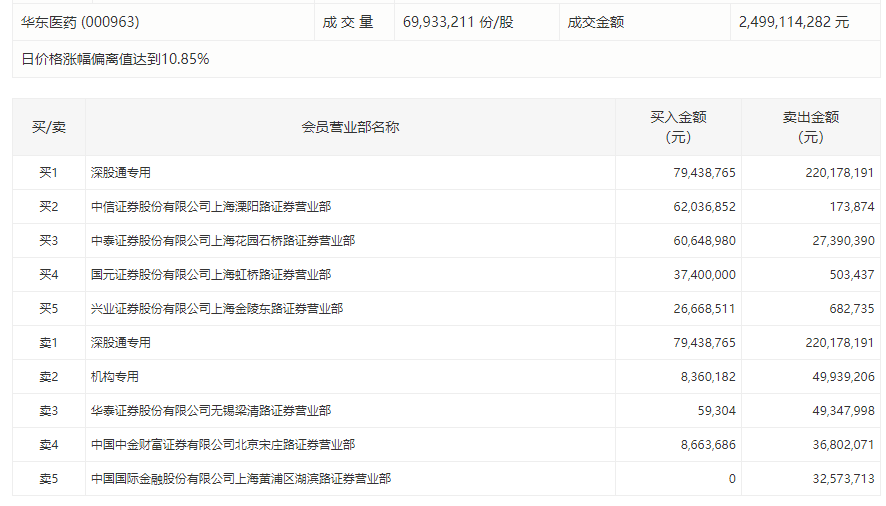This screenshot has height=506, width=886.
Task: Click sell amount 220,178,191 in 买1 row
Action: click(x=840, y=172)
